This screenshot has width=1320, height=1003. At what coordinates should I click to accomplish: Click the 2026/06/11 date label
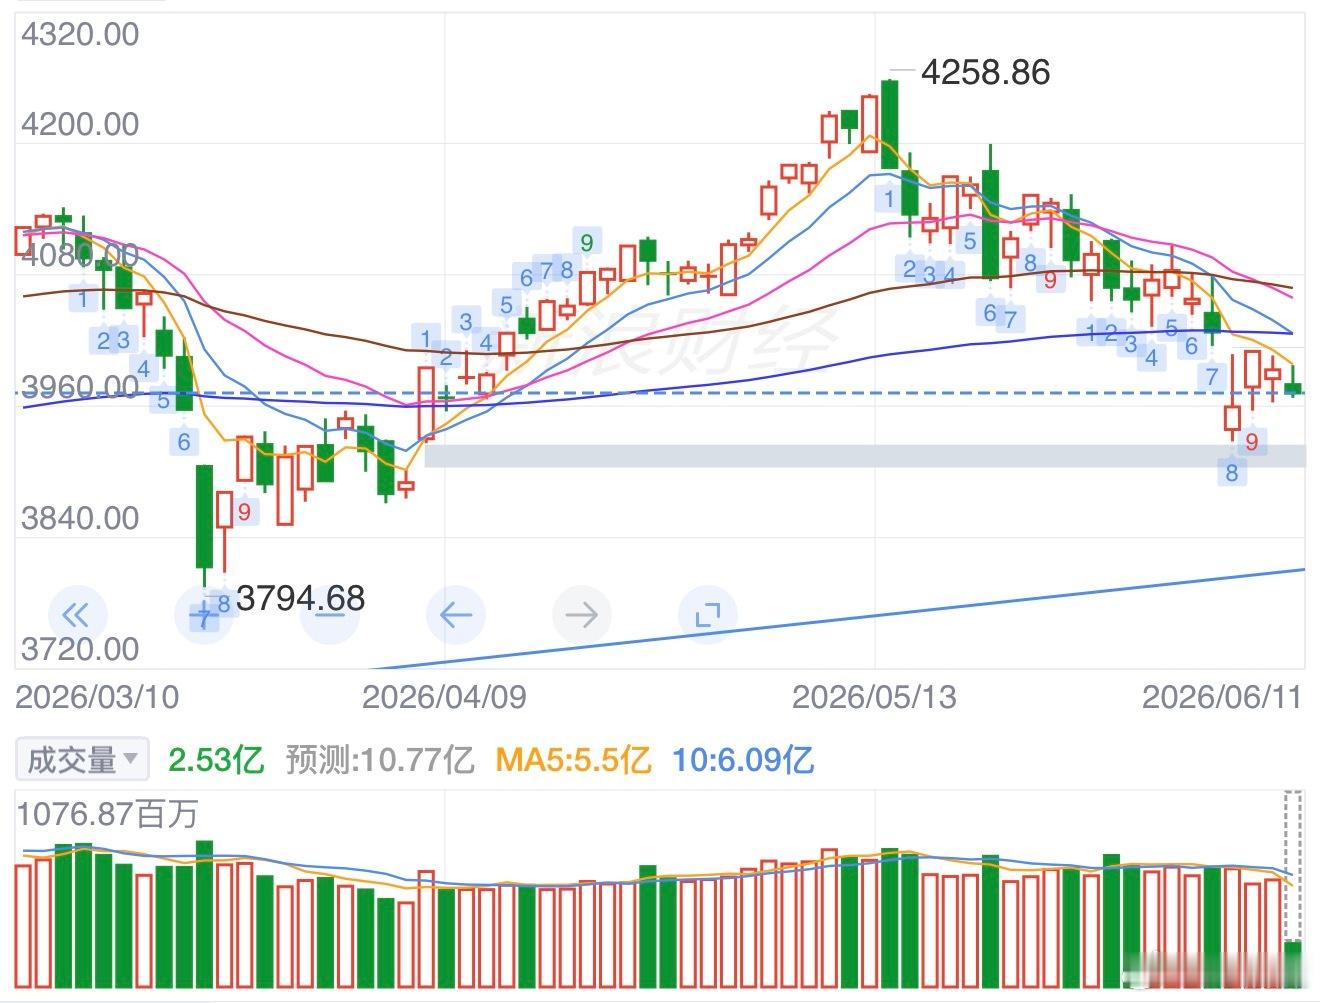1222,696
